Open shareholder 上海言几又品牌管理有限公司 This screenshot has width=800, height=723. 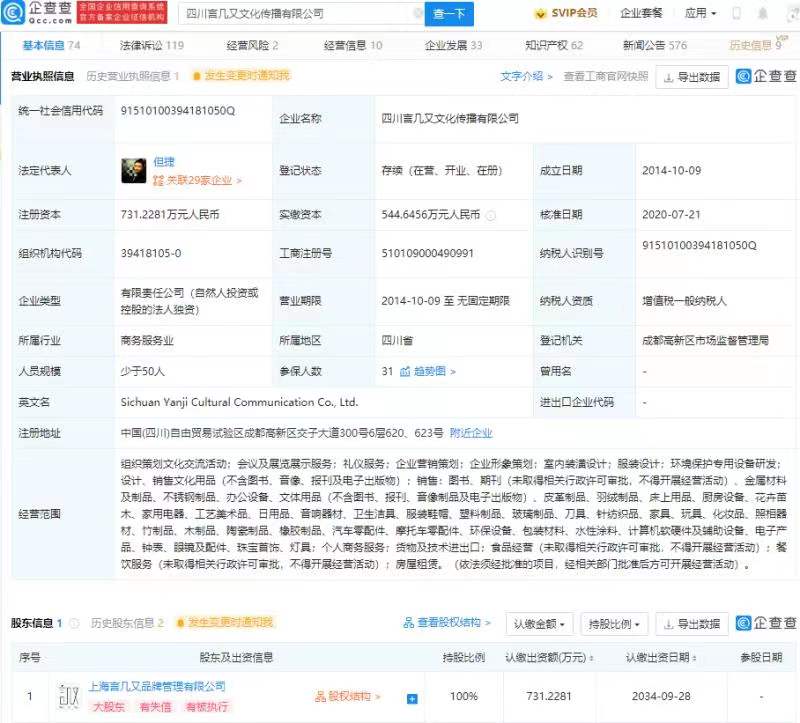pyautogui.click(x=157, y=686)
